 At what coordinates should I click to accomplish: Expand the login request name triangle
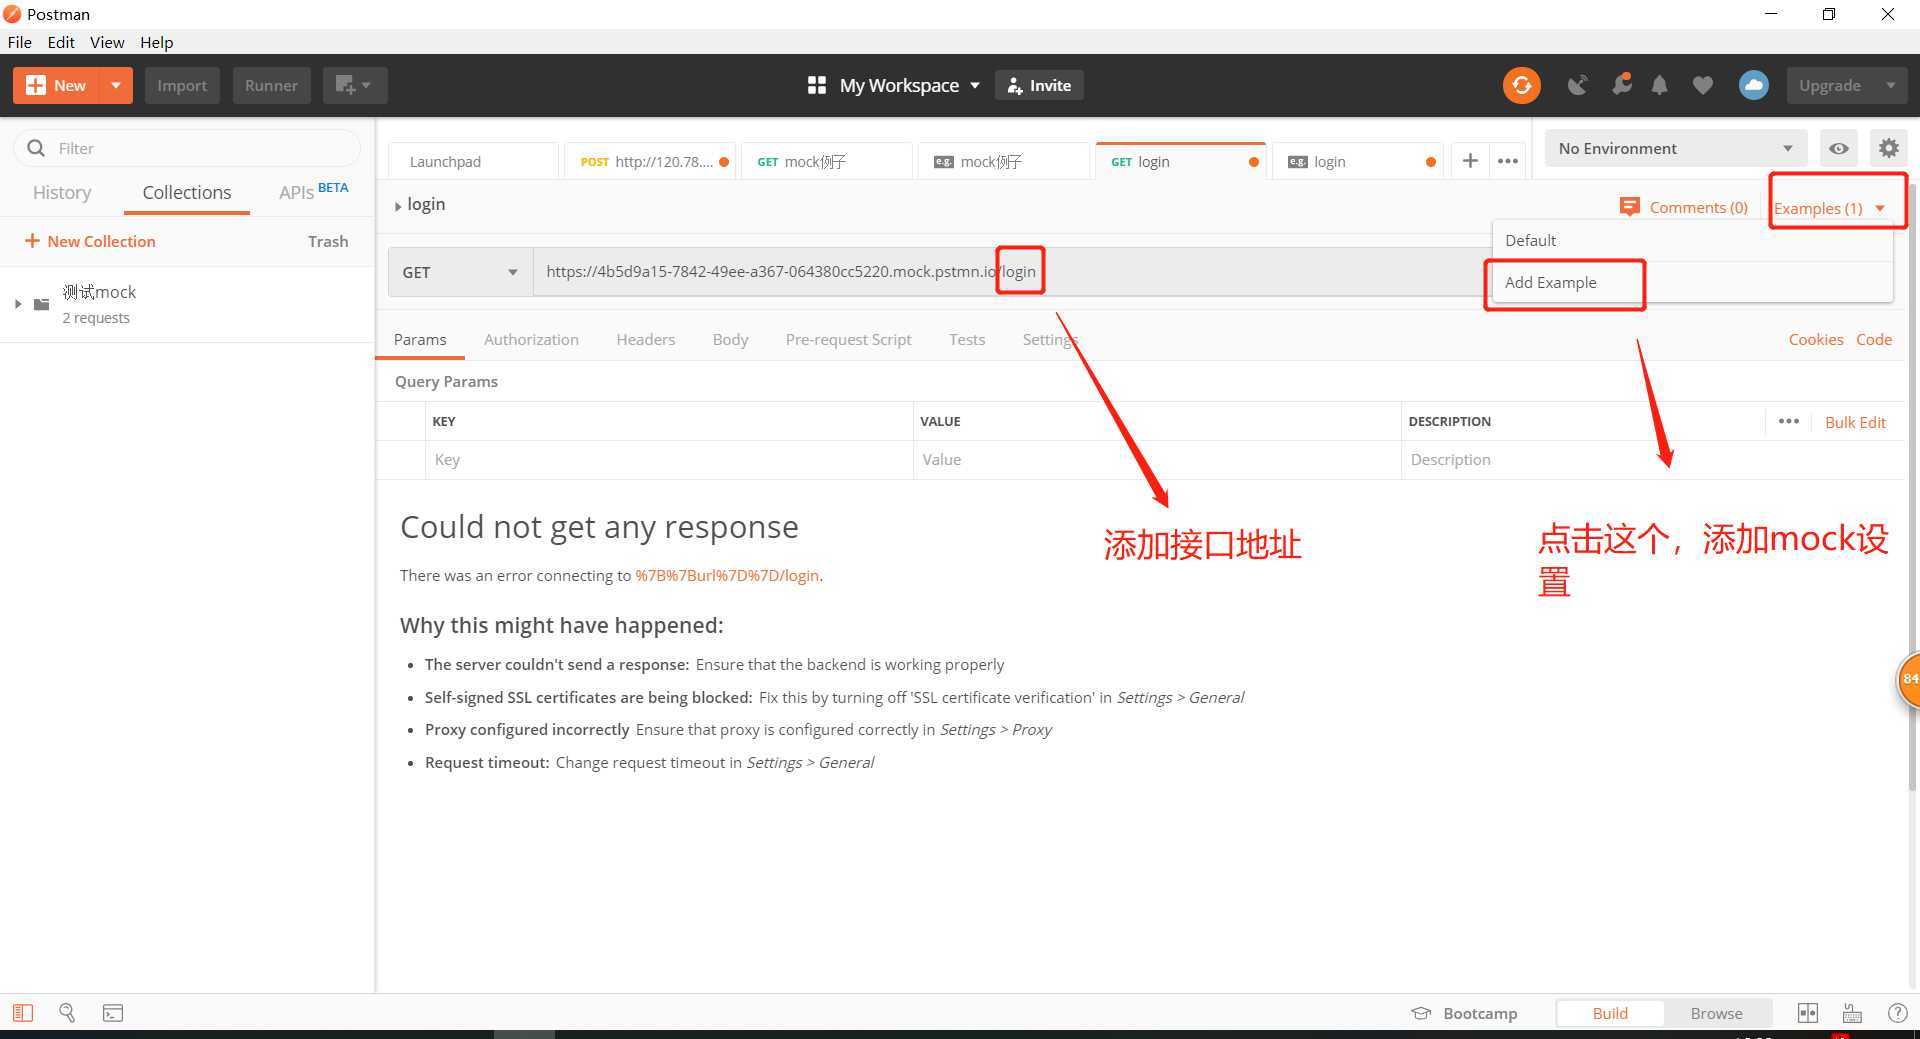(398, 206)
